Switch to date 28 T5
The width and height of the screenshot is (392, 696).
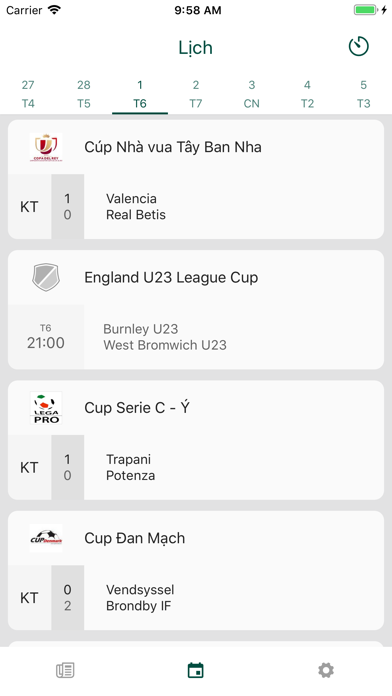coord(84,94)
